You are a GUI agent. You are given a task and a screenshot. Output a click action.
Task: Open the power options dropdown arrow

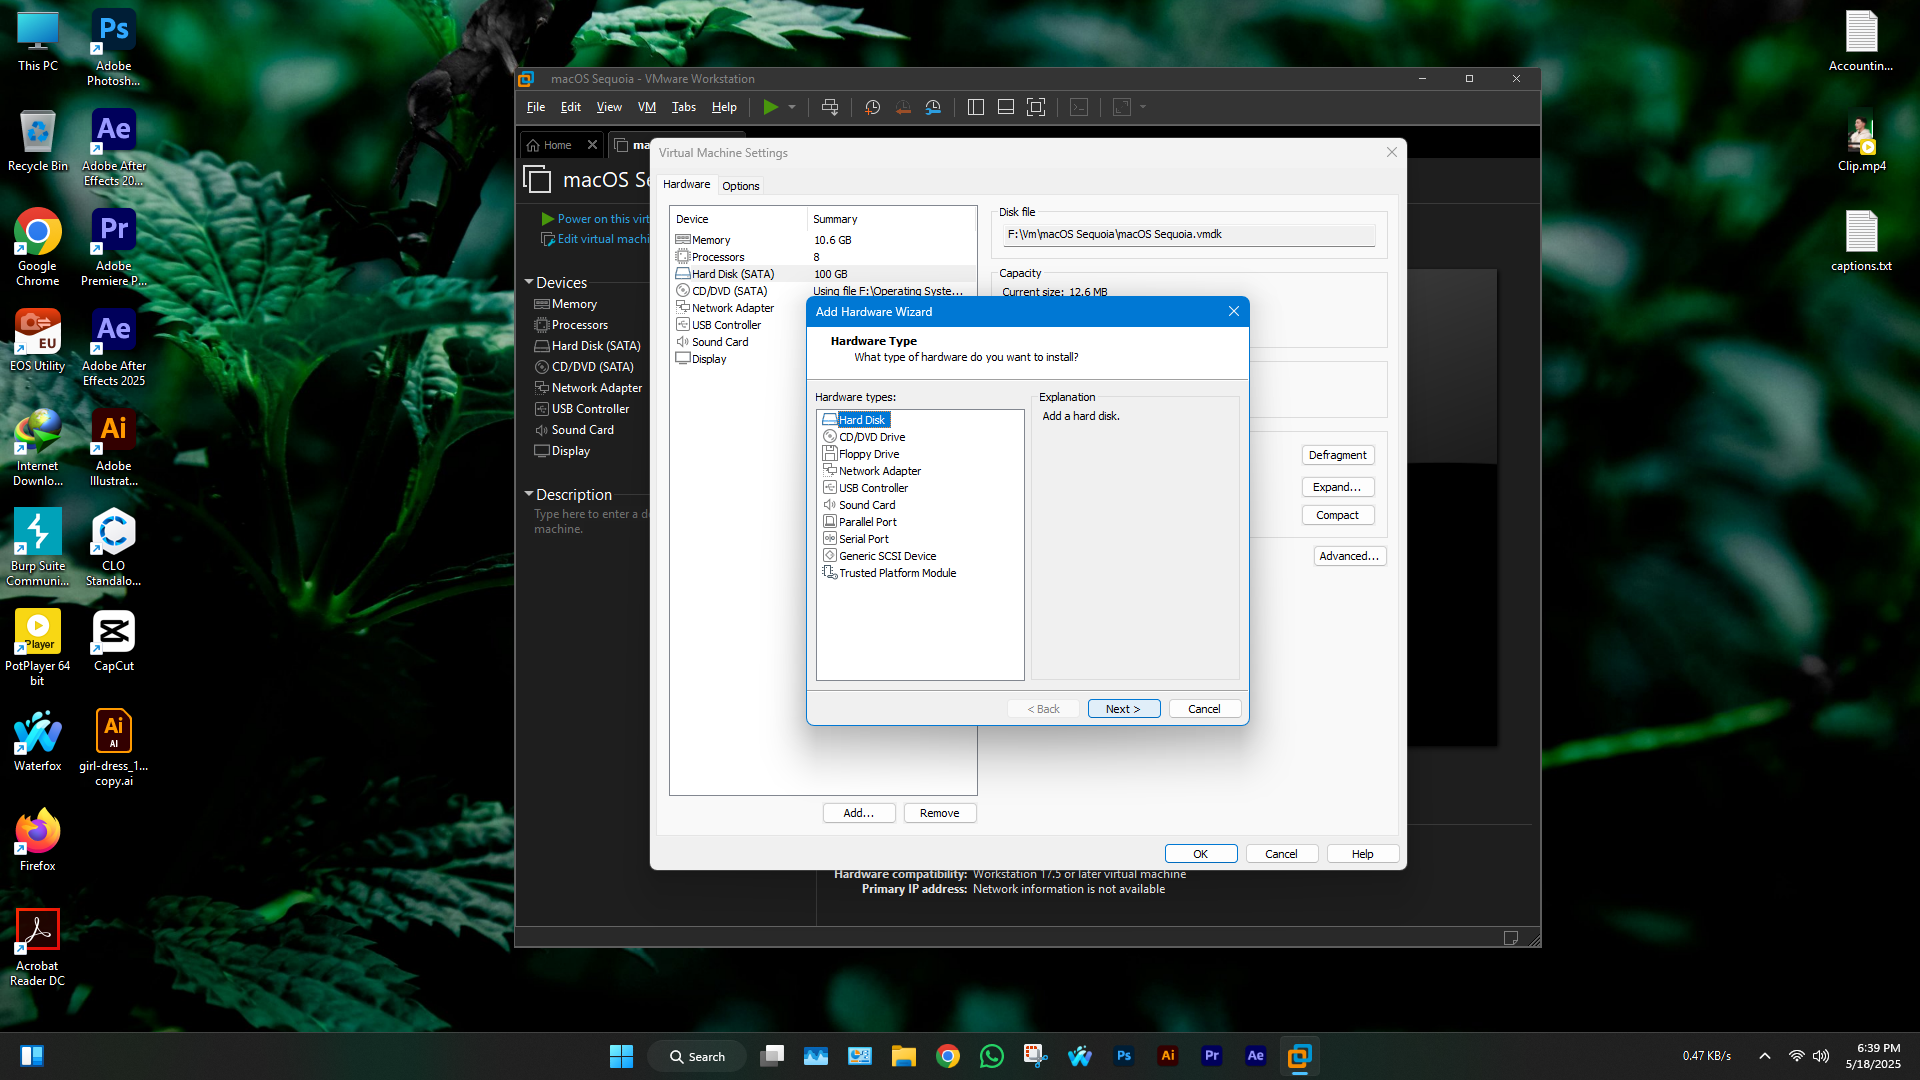coord(792,107)
